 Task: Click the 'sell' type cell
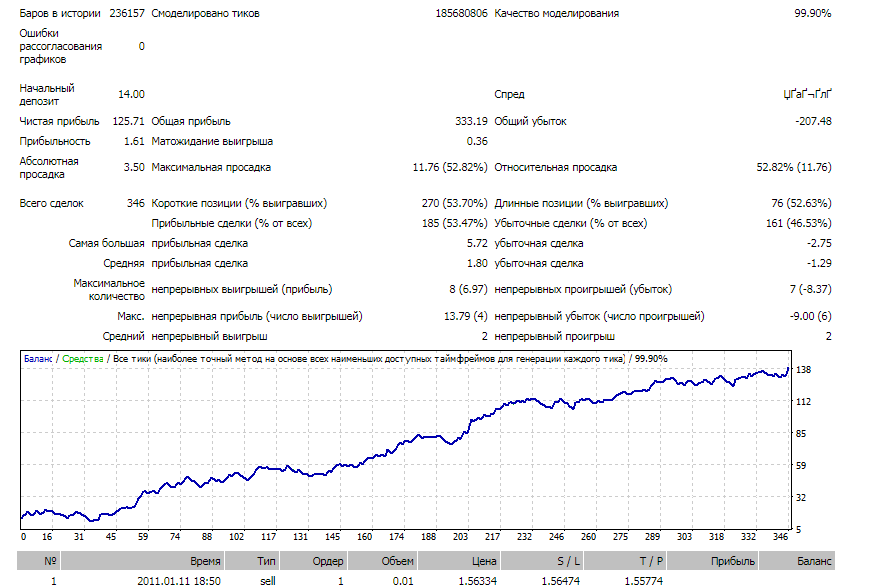click(268, 581)
